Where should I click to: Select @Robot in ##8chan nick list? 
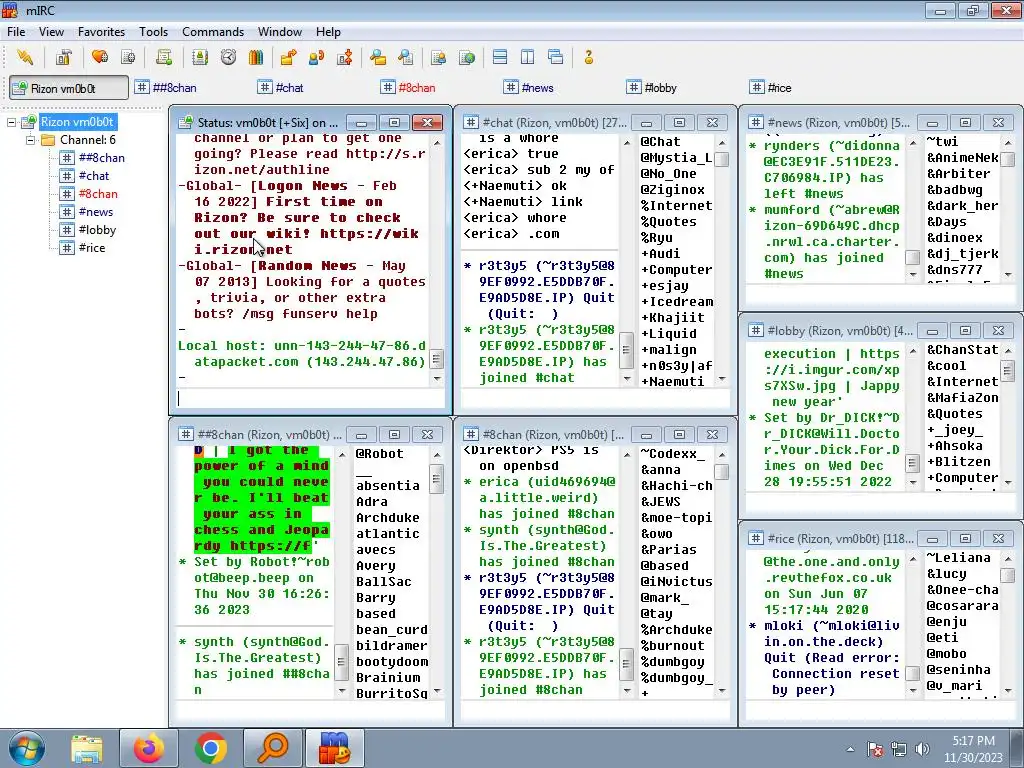379,453
